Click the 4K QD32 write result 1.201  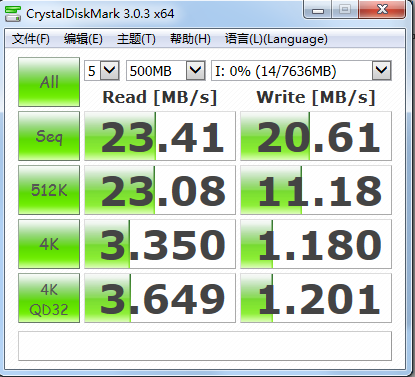point(316,298)
